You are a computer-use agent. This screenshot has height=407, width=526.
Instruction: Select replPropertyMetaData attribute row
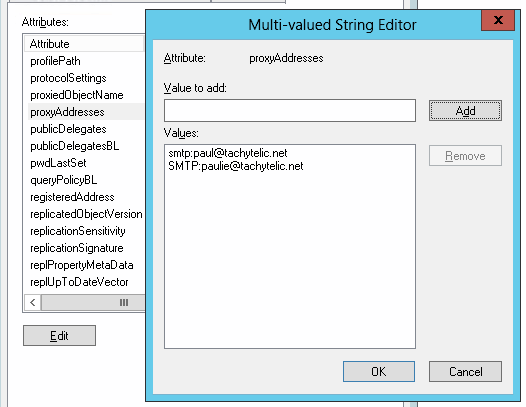tap(85, 265)
